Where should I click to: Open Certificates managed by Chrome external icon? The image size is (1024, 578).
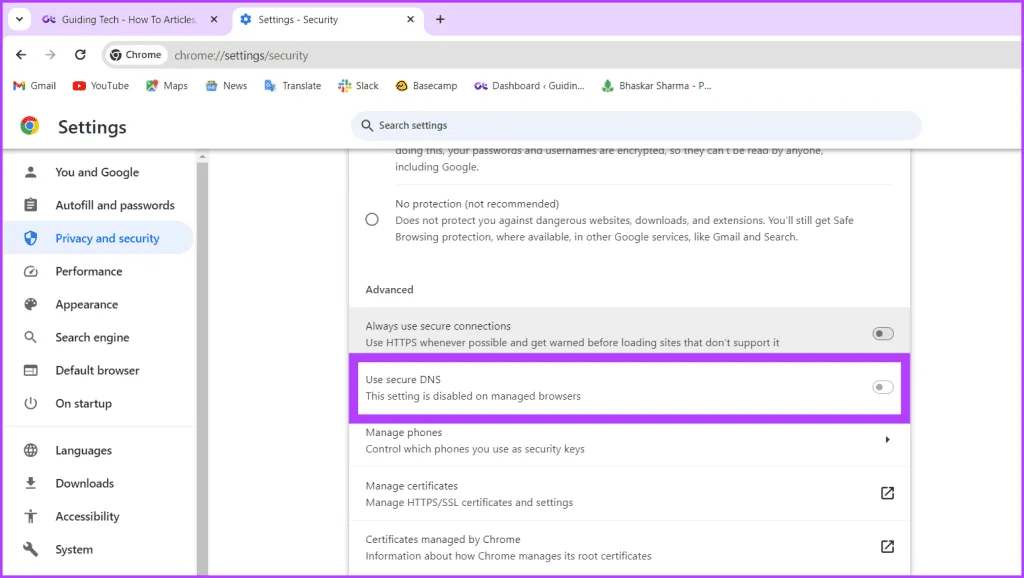click(886, 547)
